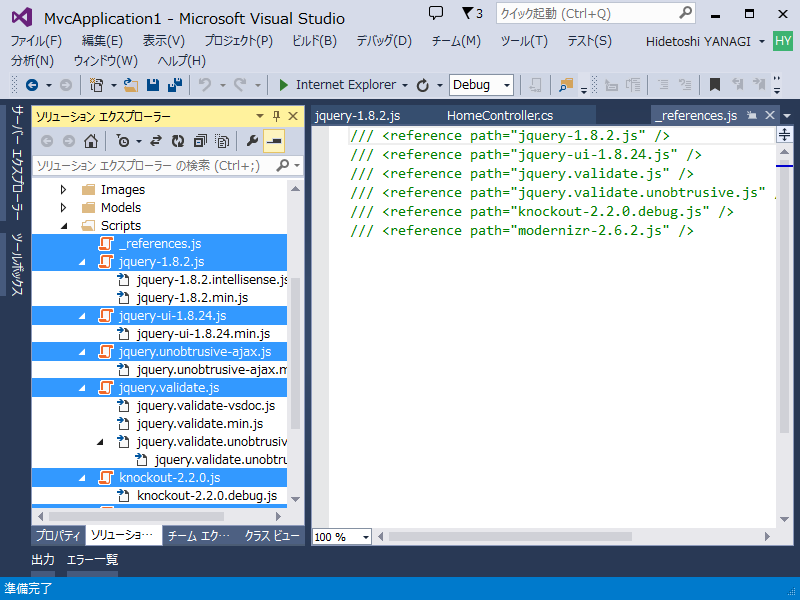The width and height of the screenshot is (800, 600).
Task: Open the 出力 output panel
Action: tap(43, 560)
